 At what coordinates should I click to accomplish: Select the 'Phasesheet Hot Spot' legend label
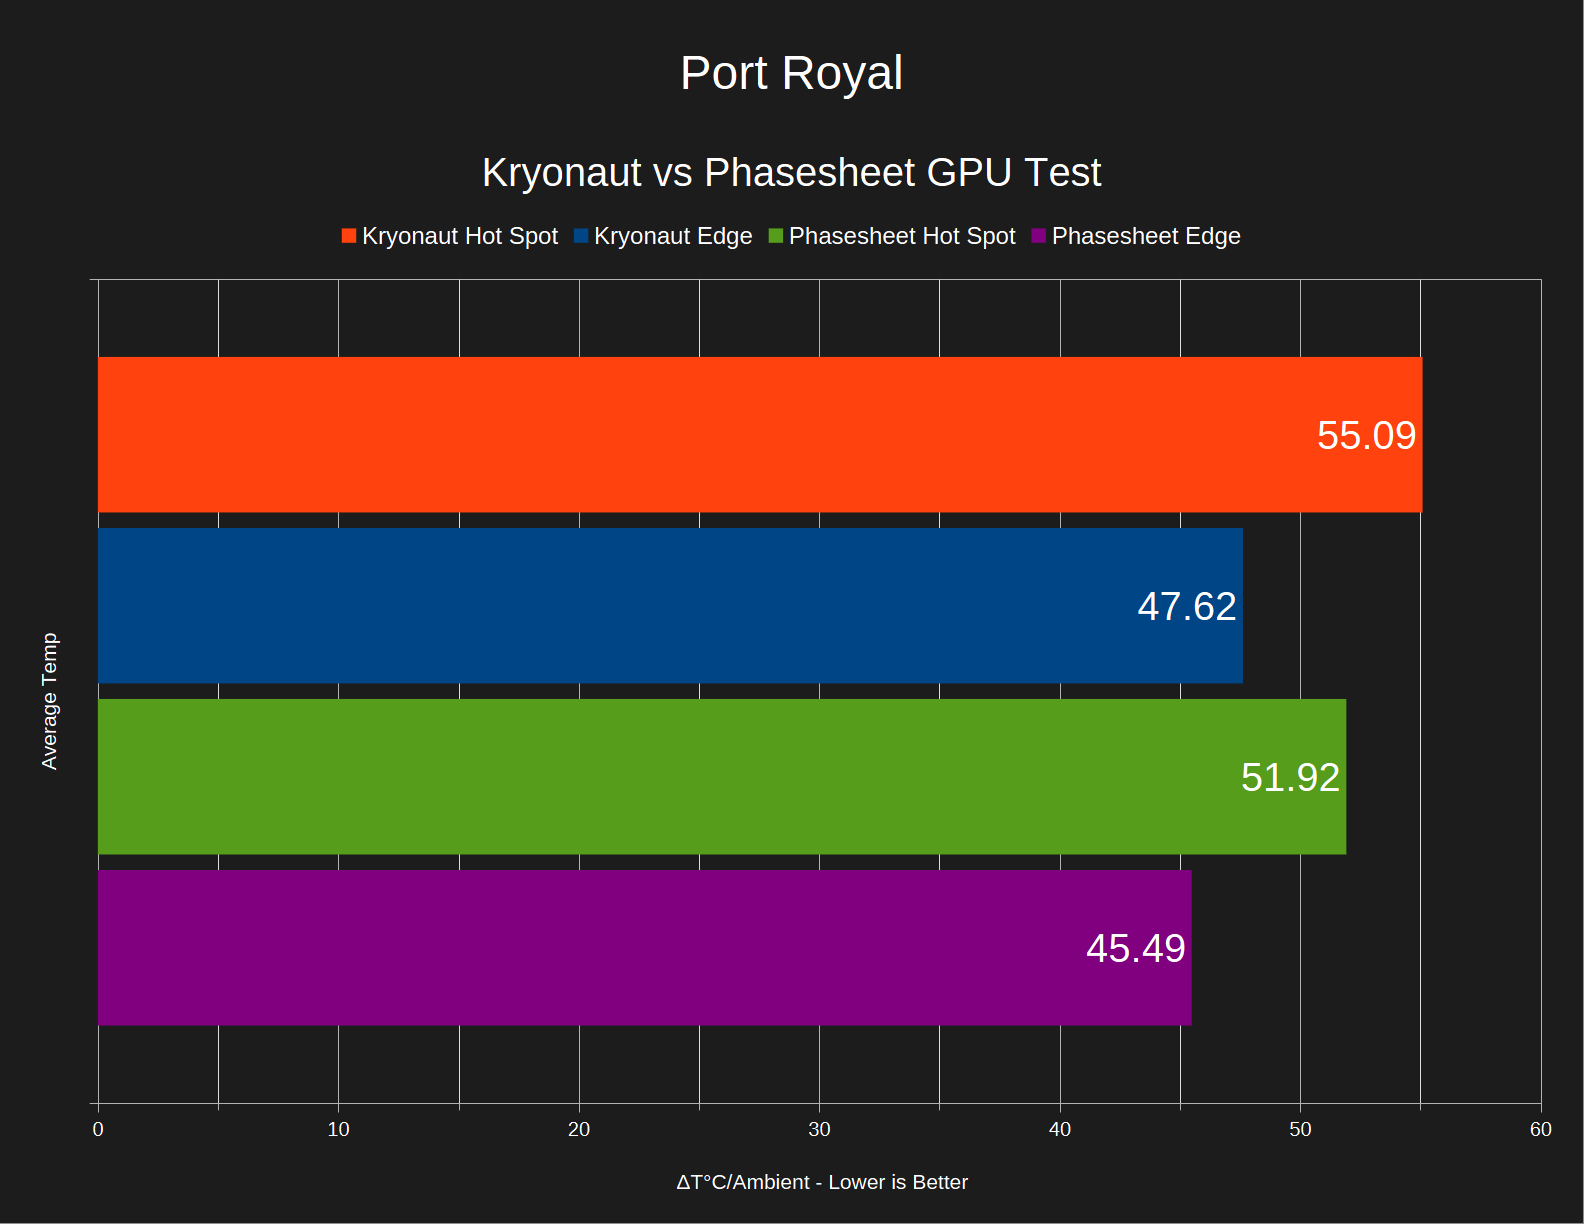tap(902, 236)
